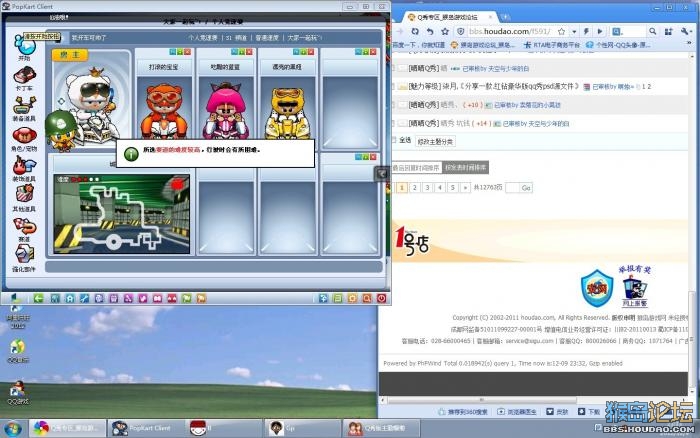Click the red power icon in PopKart toolbar

(381, 298)
